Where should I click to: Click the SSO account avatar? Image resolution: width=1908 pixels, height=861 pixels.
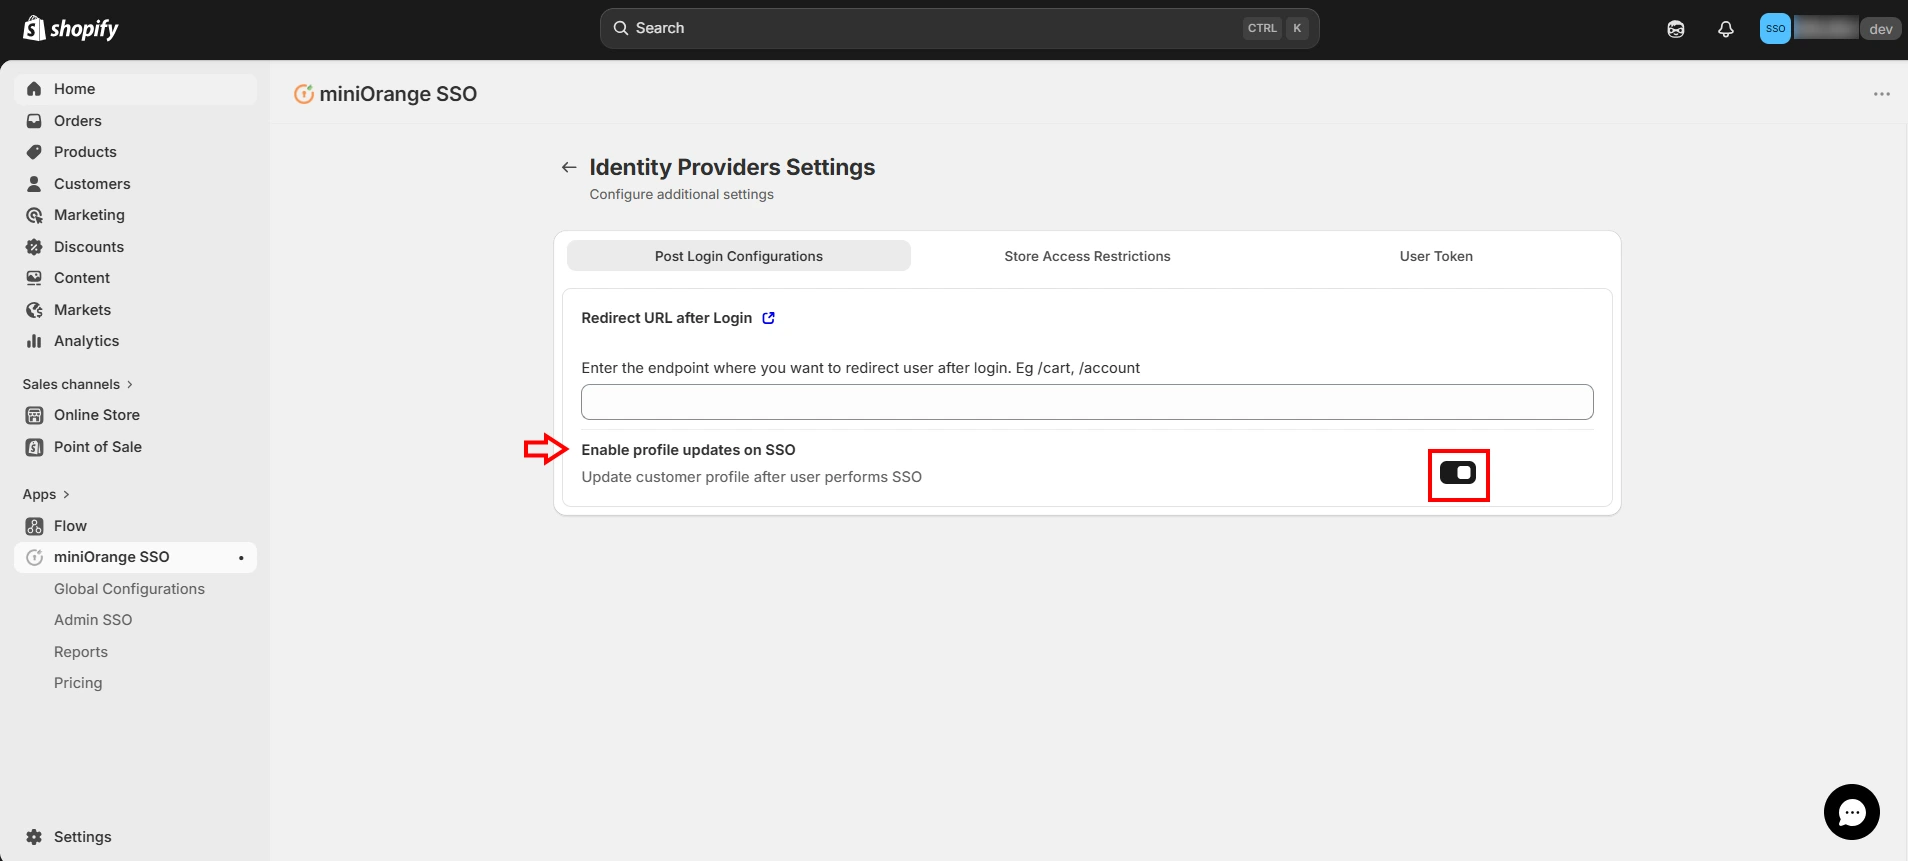(x=1775, y=28)
